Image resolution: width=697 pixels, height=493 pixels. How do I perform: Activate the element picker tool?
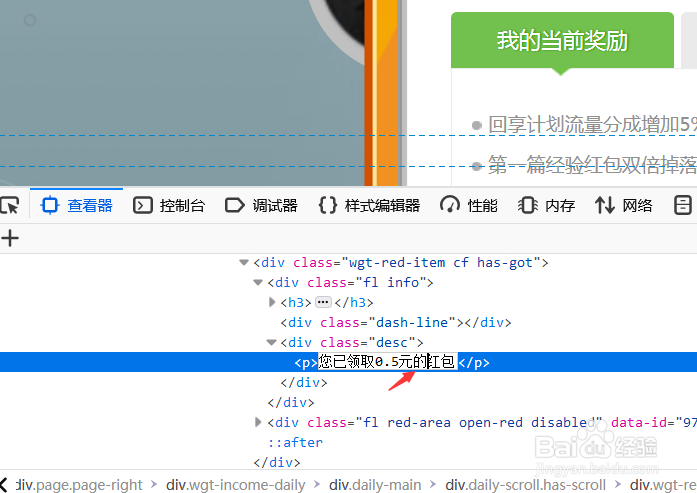click(x=10, y=205)
